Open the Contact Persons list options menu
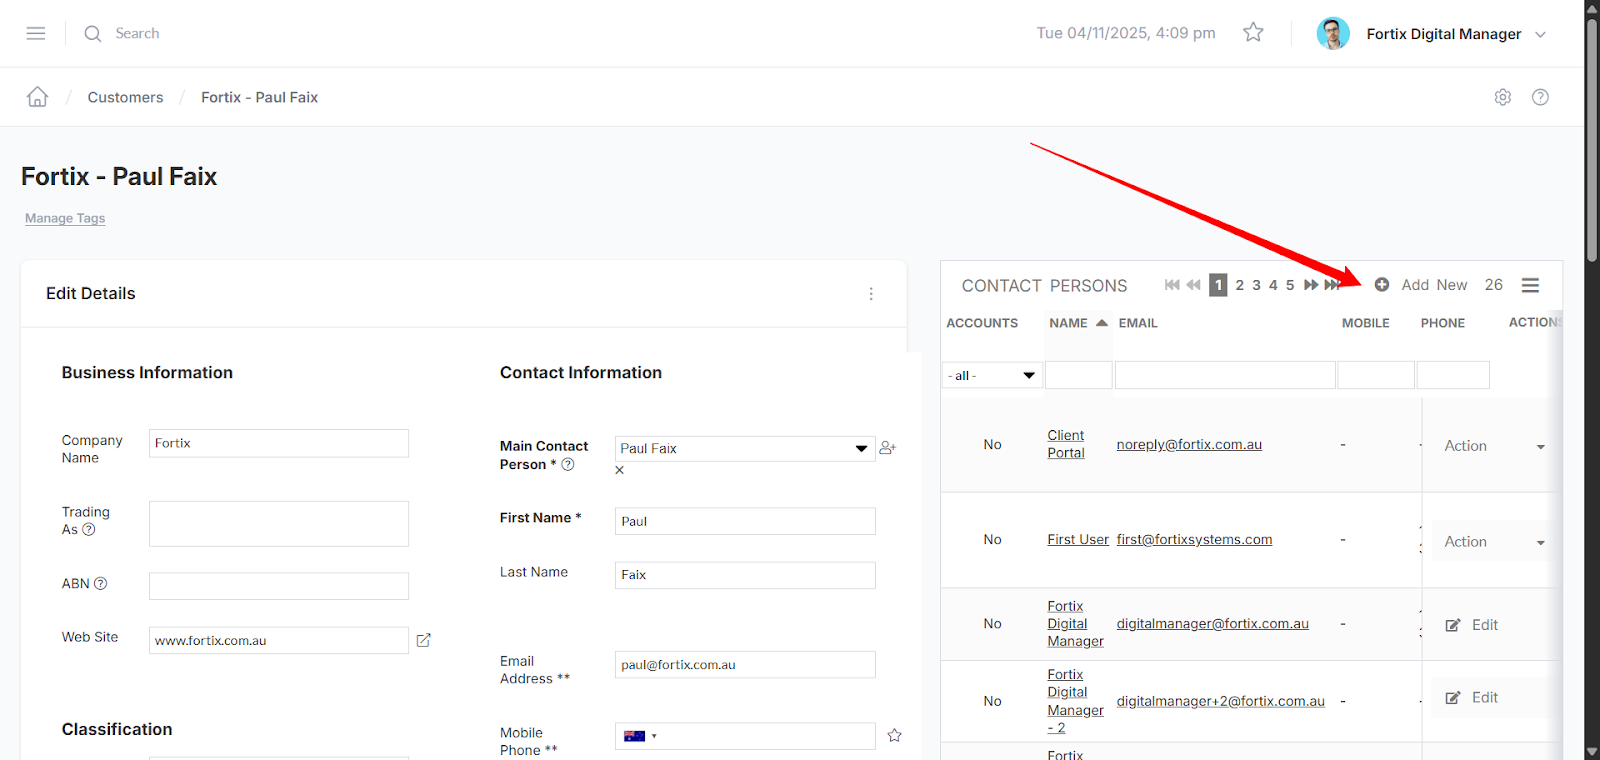1600x760 pixels. [1530, 285]
